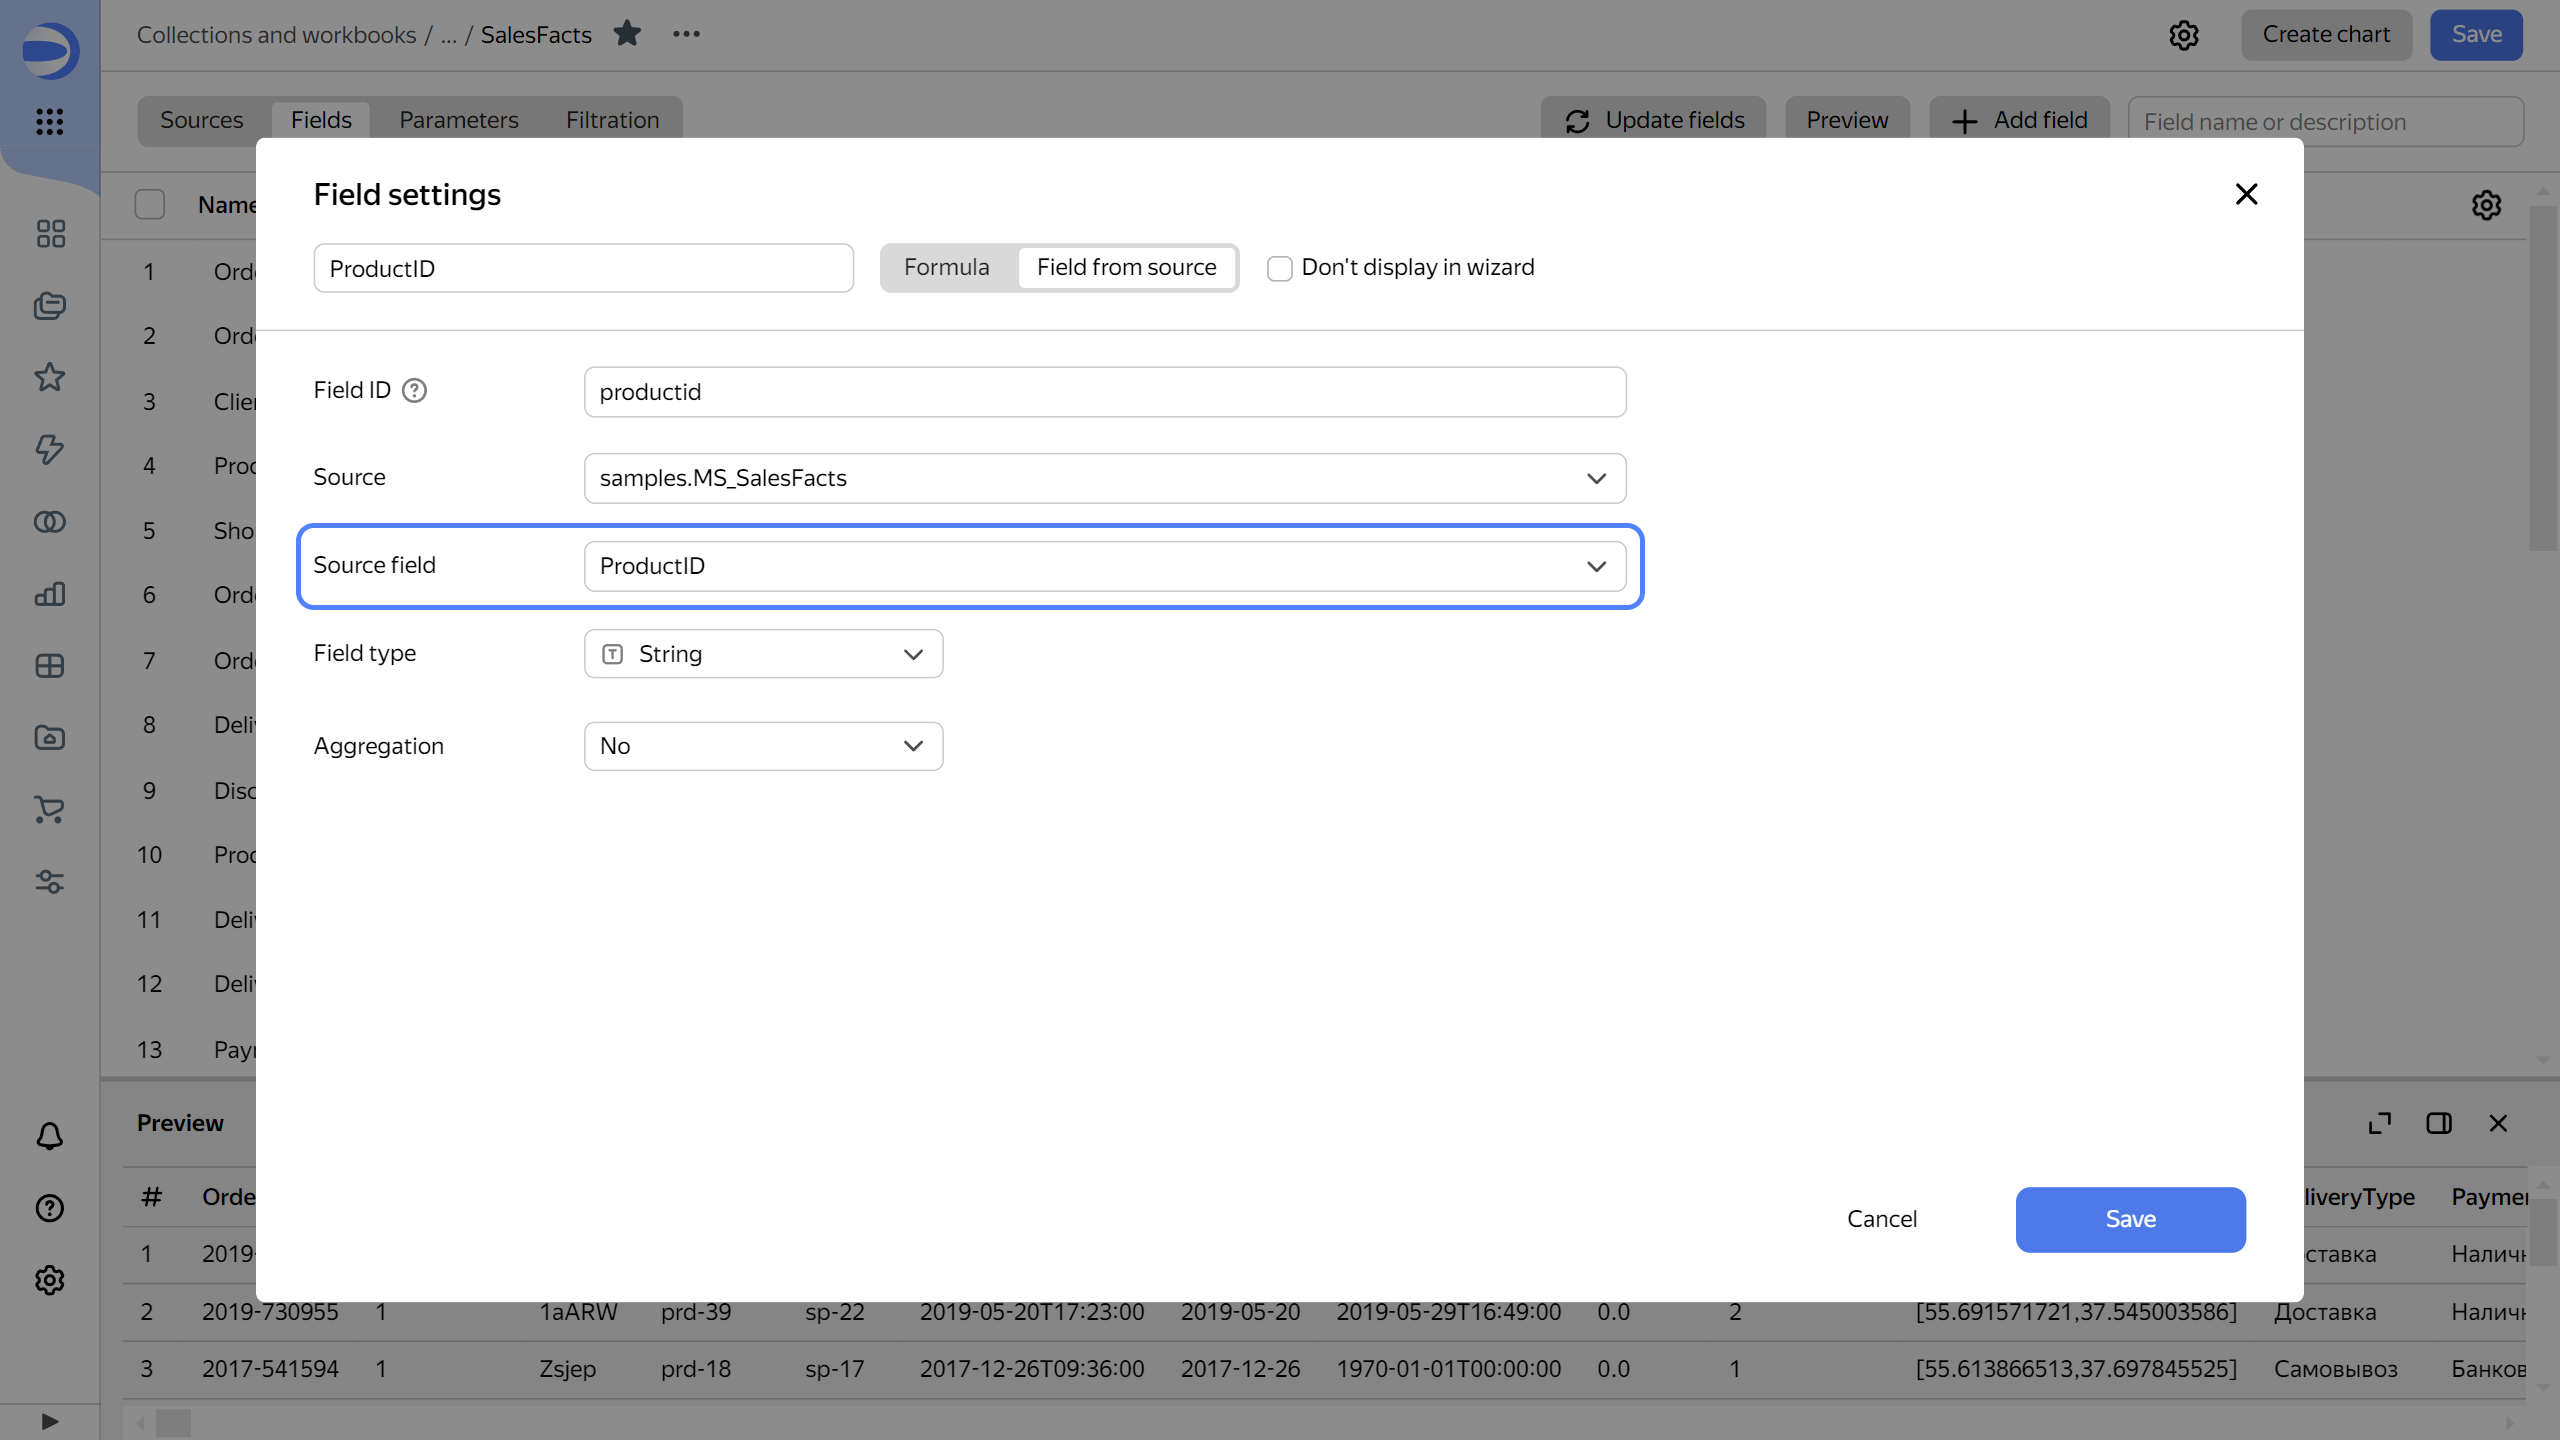Screen dimensions: 2560x1440
Task: Click the Create chart button
Action: coord(2326,34)
